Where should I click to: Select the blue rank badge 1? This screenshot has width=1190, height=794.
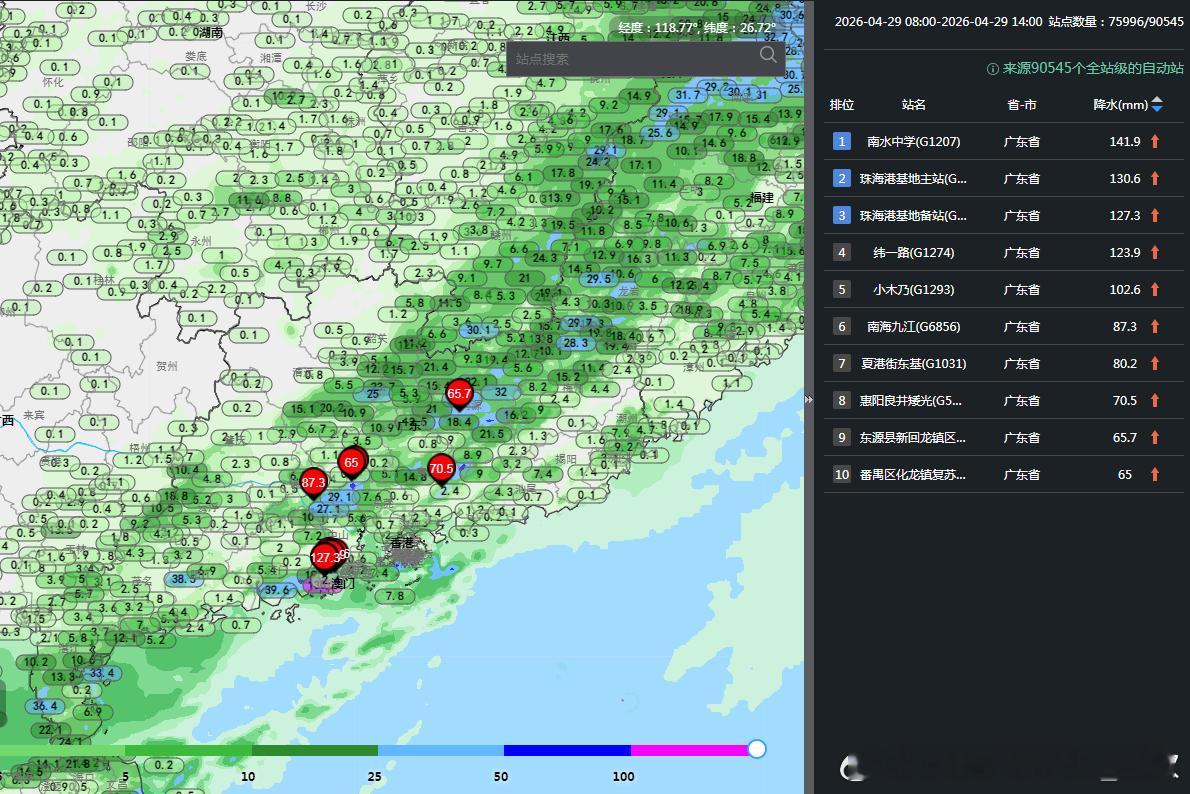[841, 141]
